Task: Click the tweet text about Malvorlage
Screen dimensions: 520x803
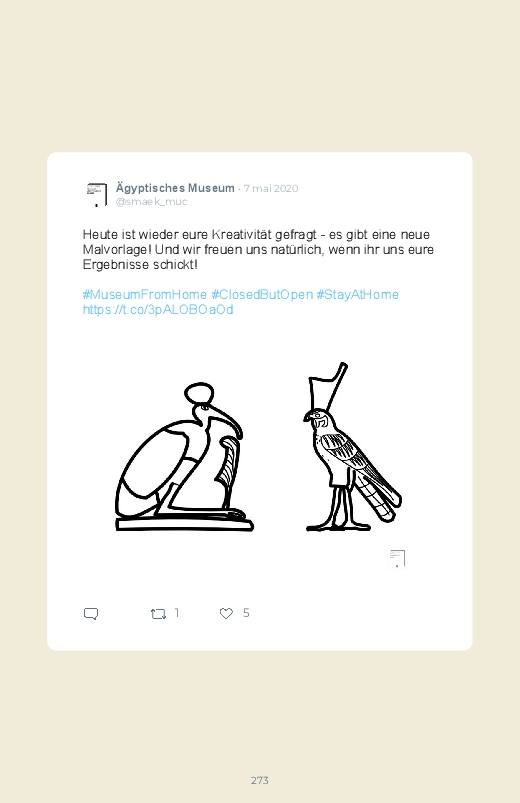Action: tap(258, 249)
